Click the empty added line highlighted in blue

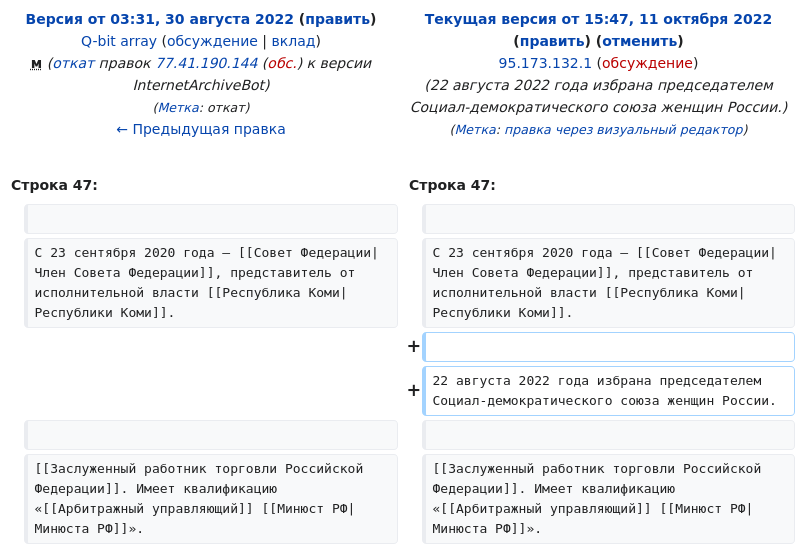(x=608, y=347)
